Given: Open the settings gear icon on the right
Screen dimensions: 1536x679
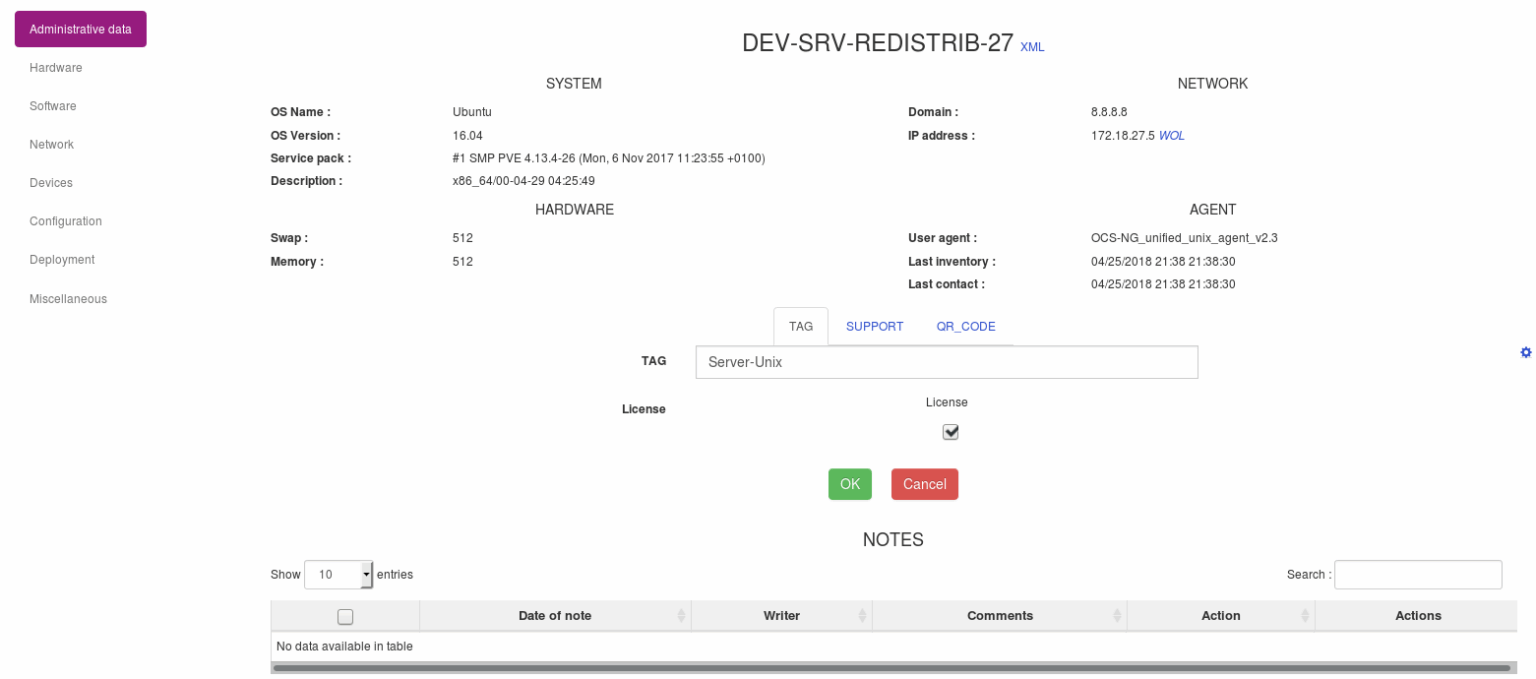Looking at the screenshot, I should (x=1526, y=352).
